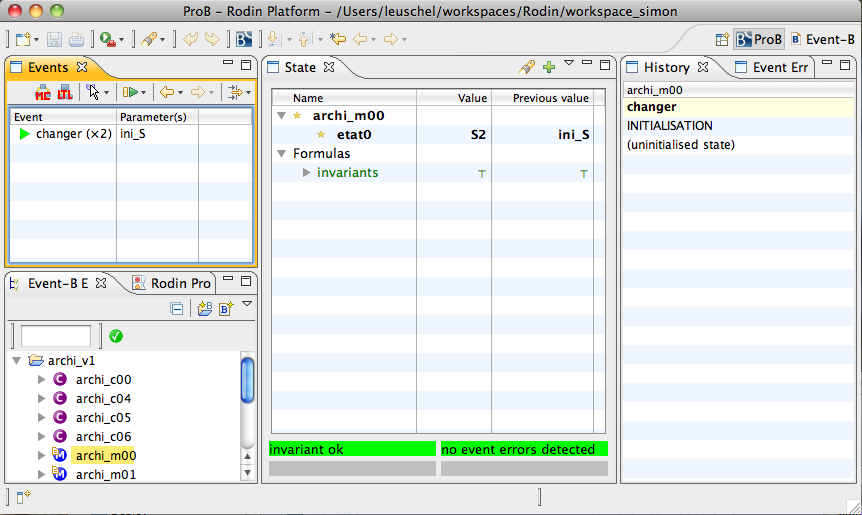Screen dimensions: 862x515
Task: Expand the invariants formula node
Action: click(307, 173)
